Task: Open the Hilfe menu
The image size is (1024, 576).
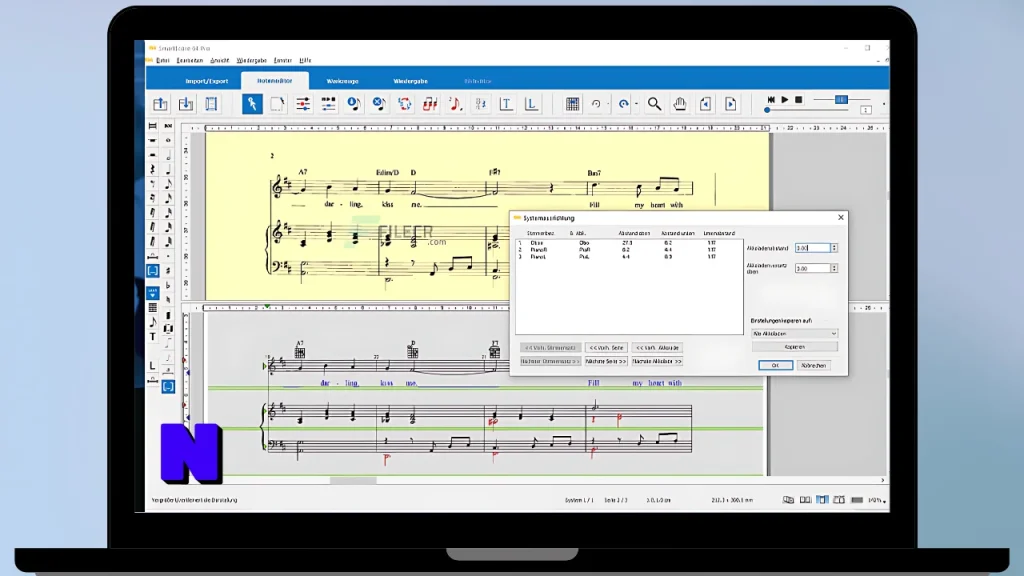Action: [305, 60]
